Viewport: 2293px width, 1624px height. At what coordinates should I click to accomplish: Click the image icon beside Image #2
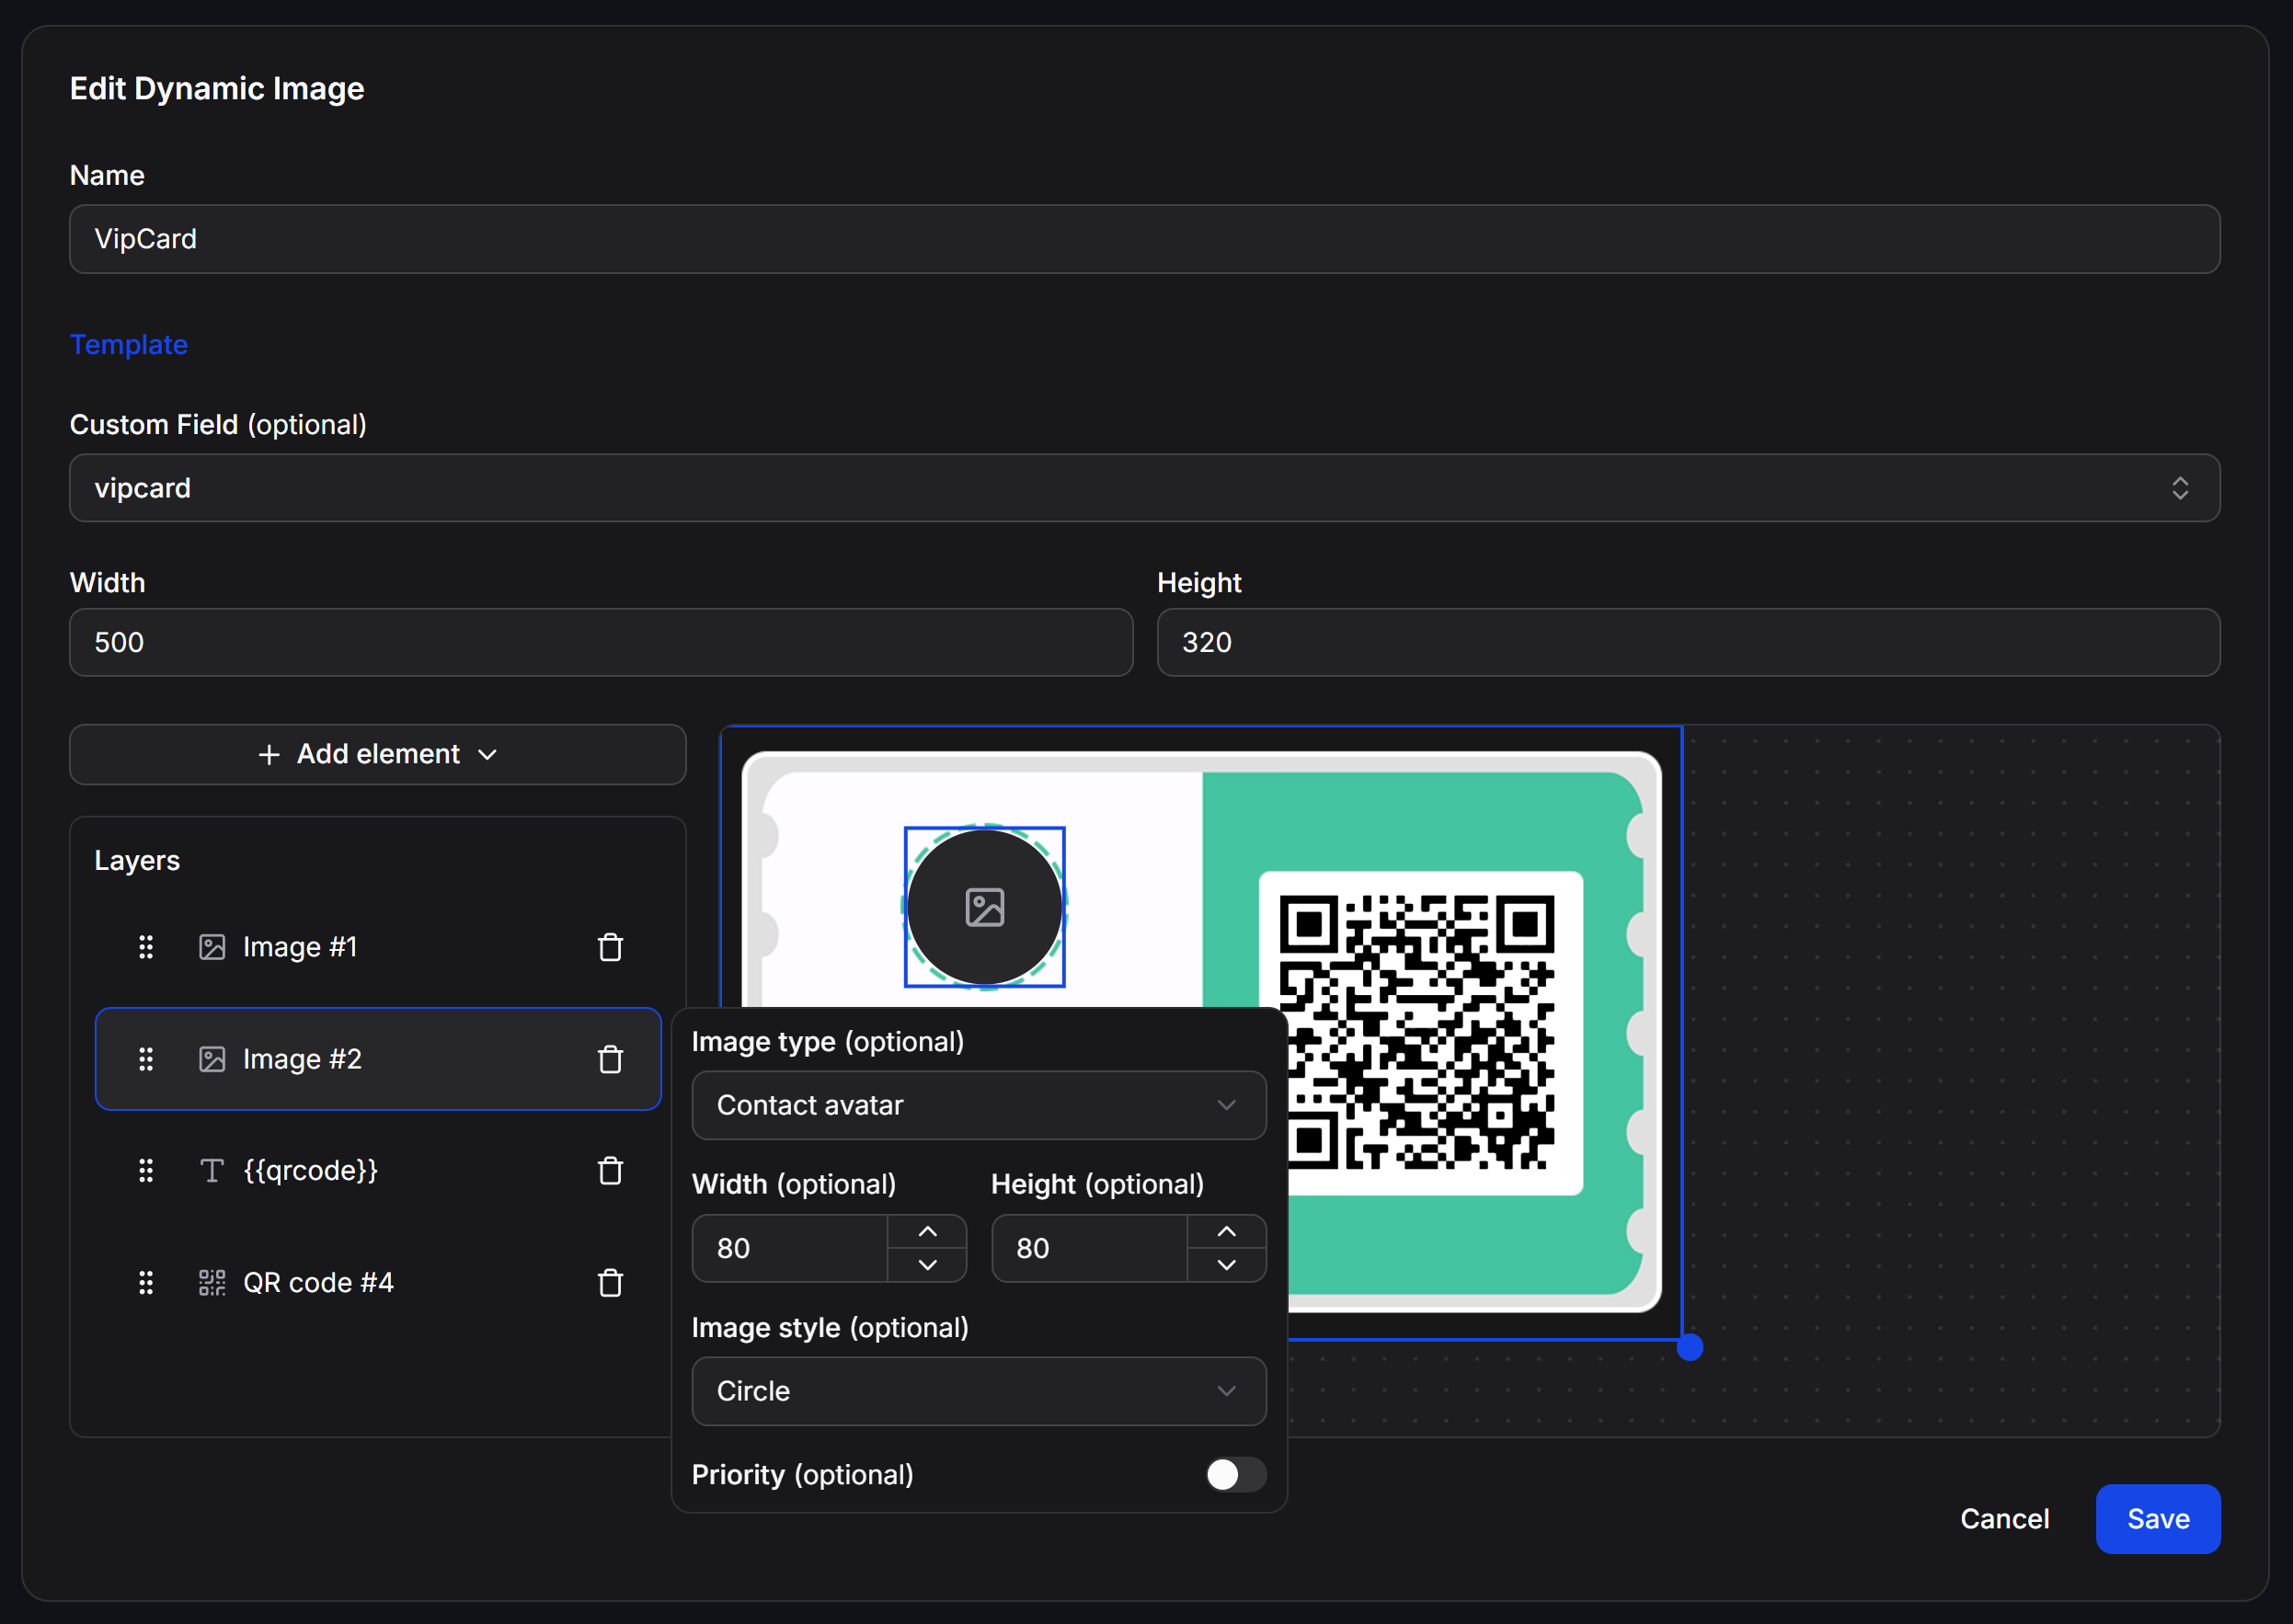(212, 1059)
